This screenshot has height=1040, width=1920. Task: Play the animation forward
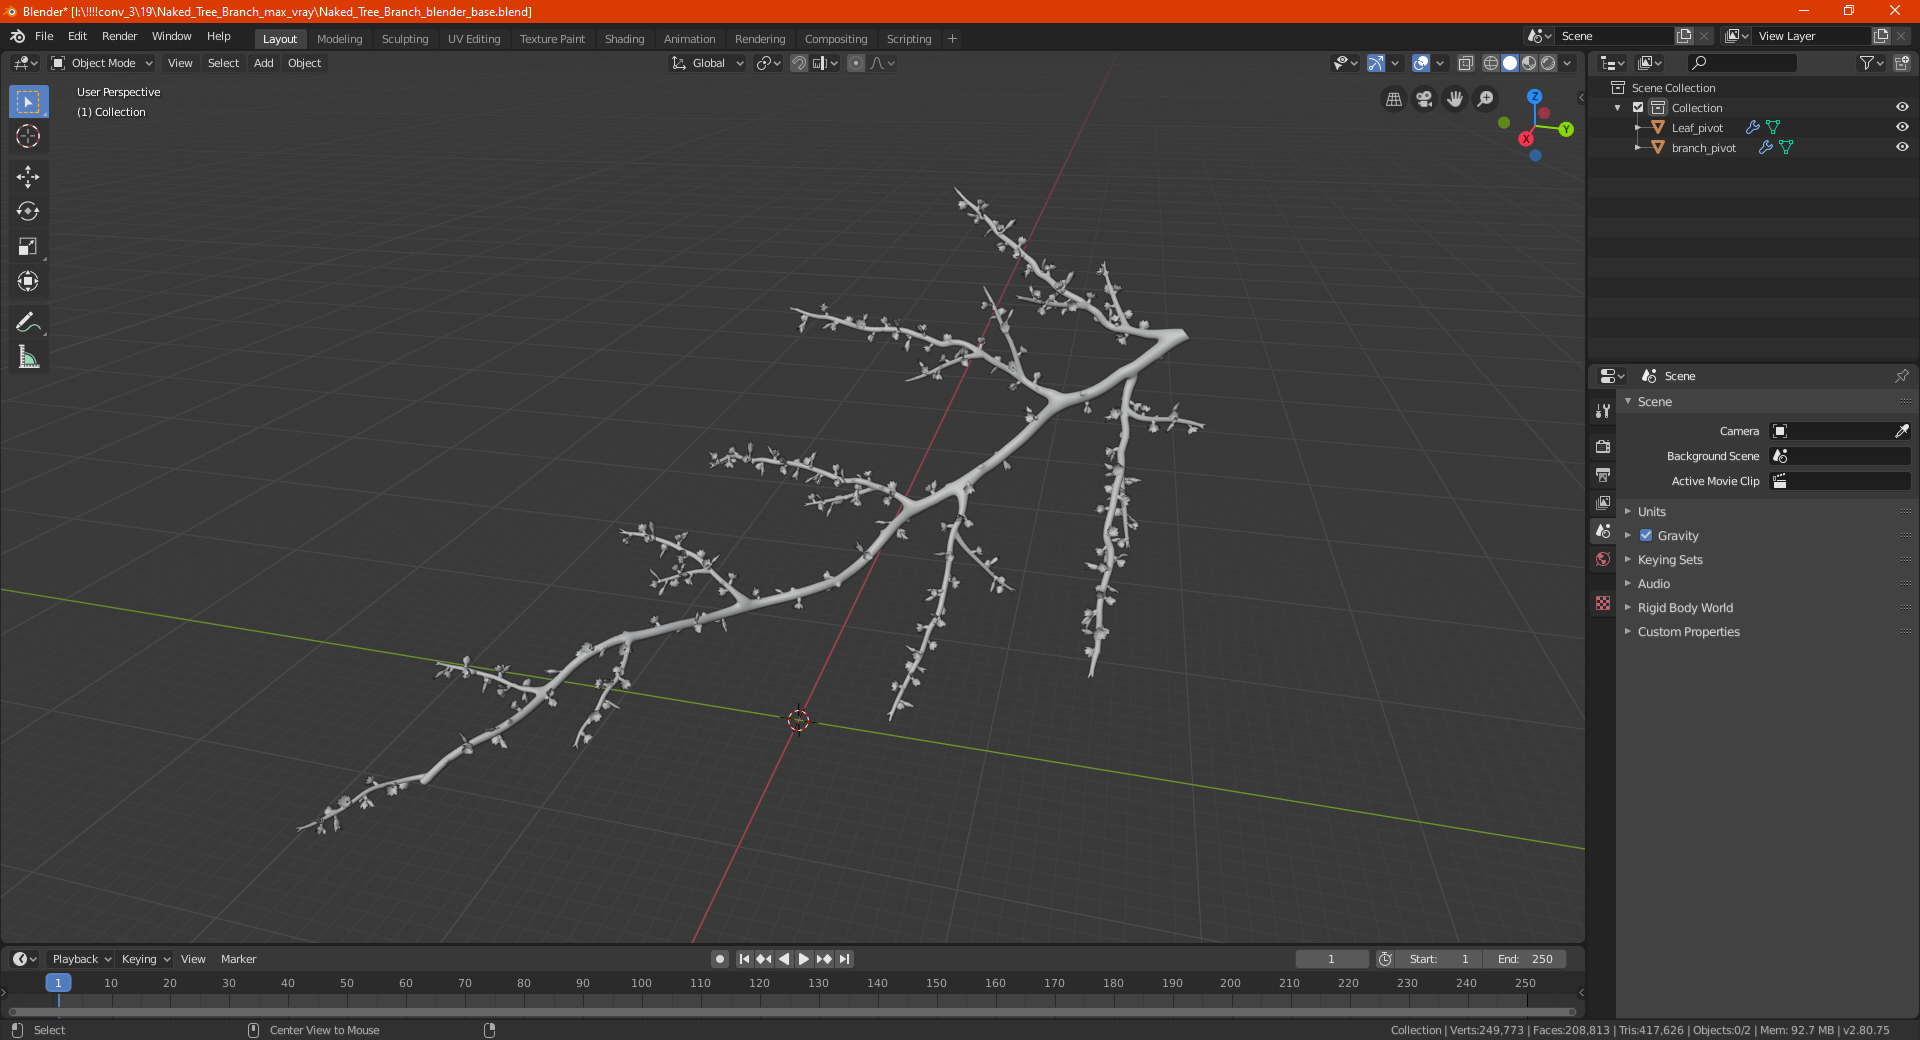804,959
